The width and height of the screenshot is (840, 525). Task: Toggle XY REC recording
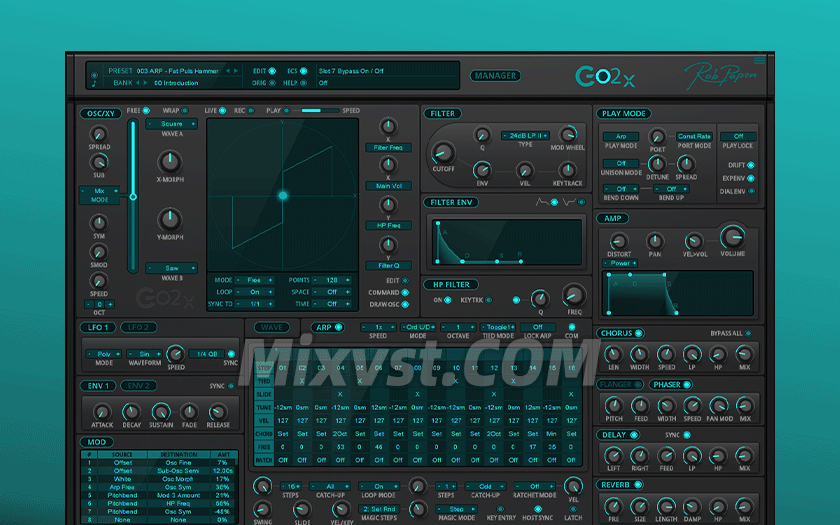(x=251, y=110)
